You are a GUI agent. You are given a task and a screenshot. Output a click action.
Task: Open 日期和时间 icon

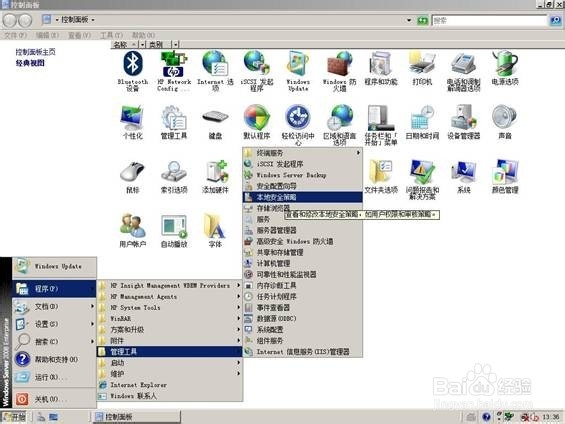click(422, 122)
